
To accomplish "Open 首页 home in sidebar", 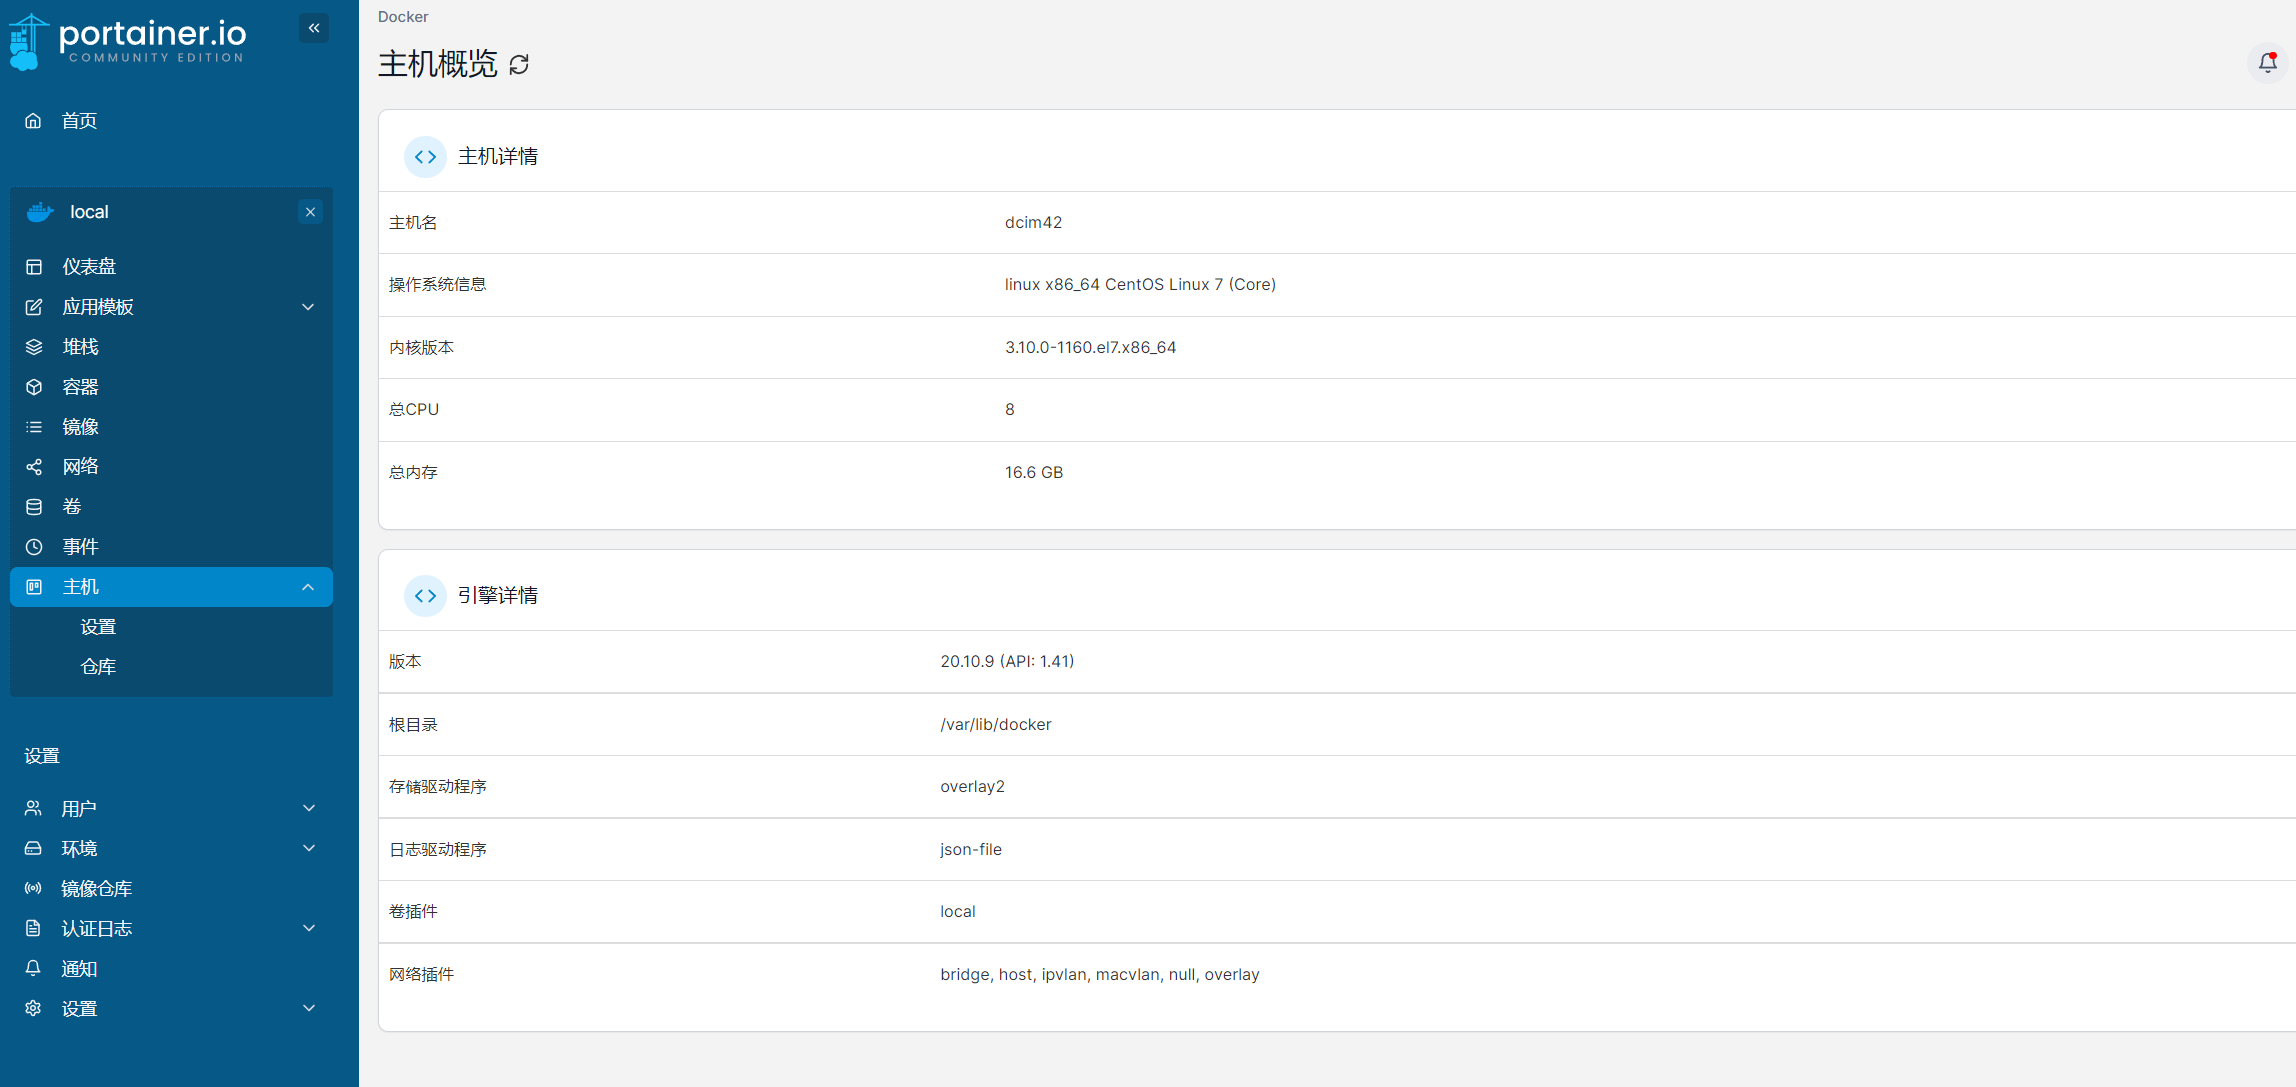I will [x=79, y=121].
